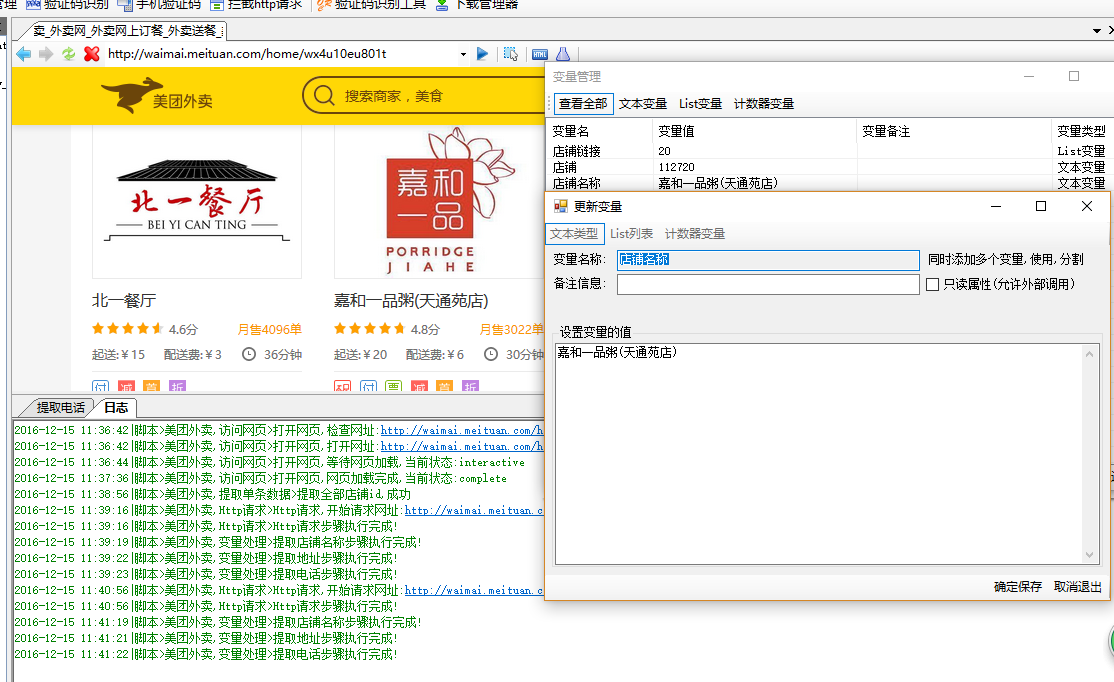Click the 确定保存 confirm save button
1114x682 pixels.
tap(1017, 587)
